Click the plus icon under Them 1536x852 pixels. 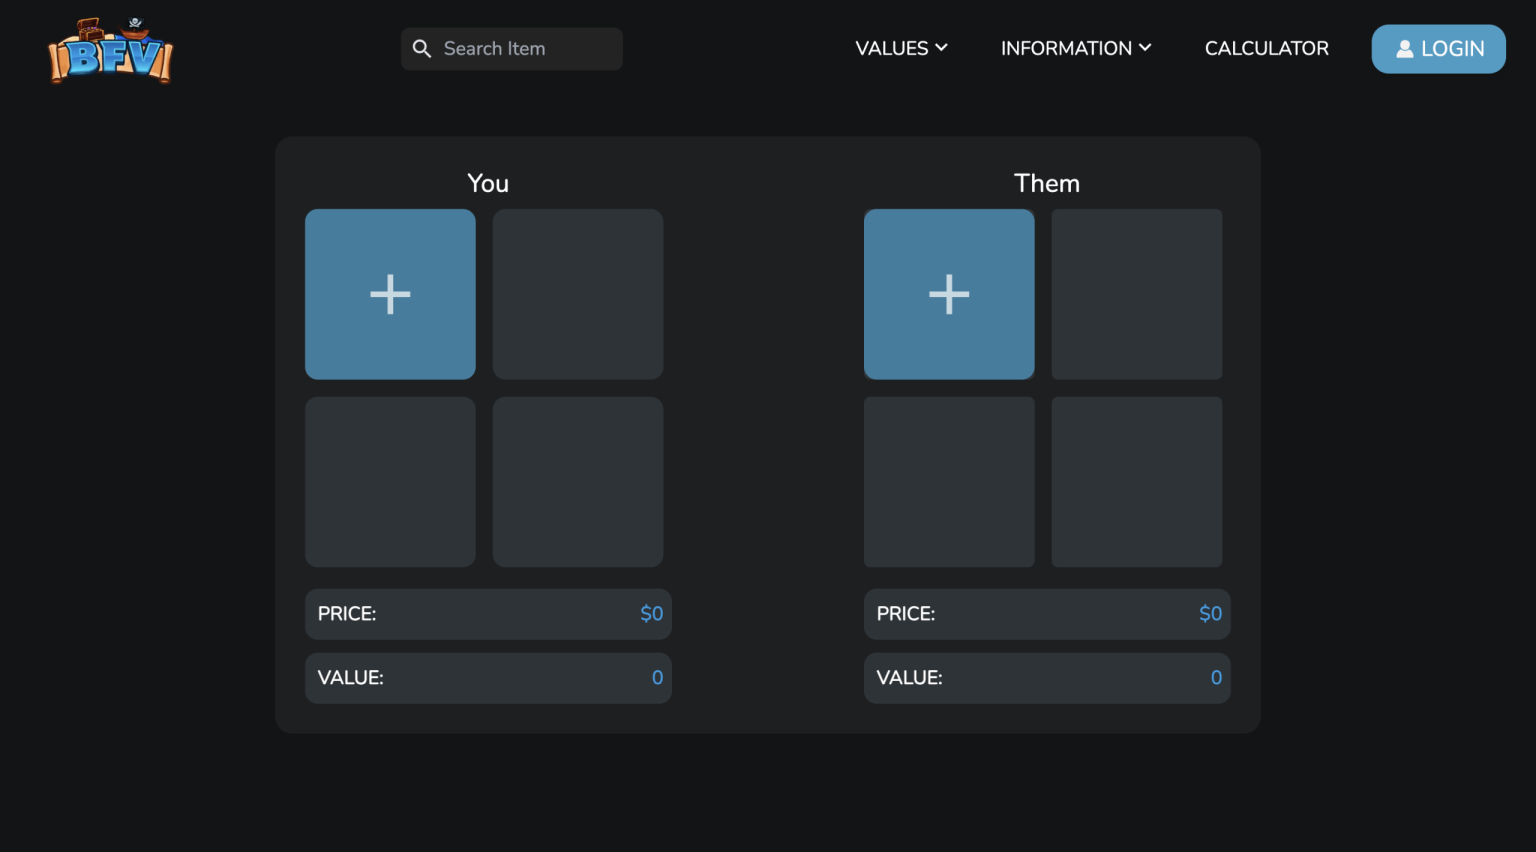coord(948,294)
